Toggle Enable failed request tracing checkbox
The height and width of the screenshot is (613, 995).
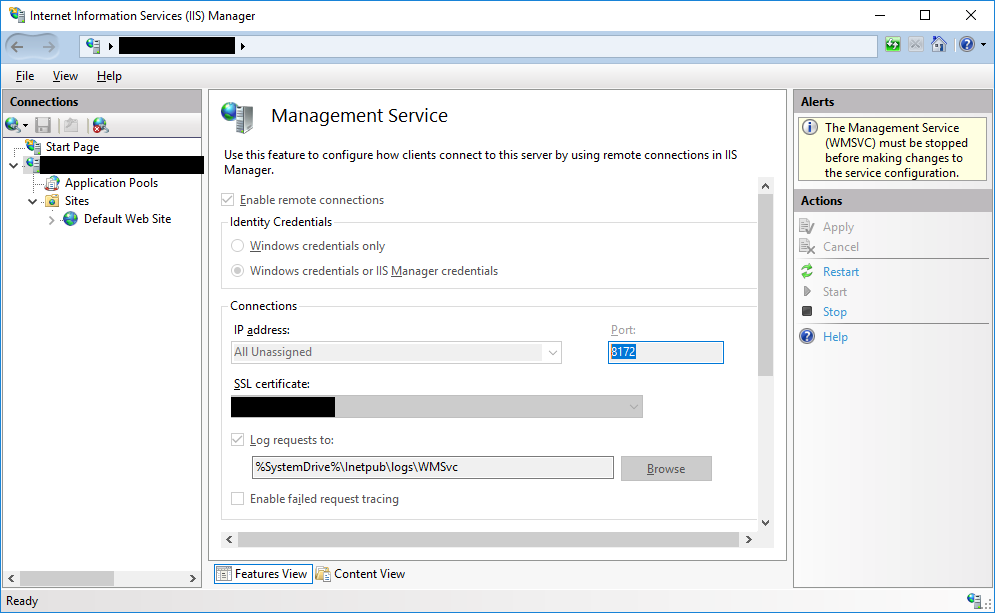point(237,499)
